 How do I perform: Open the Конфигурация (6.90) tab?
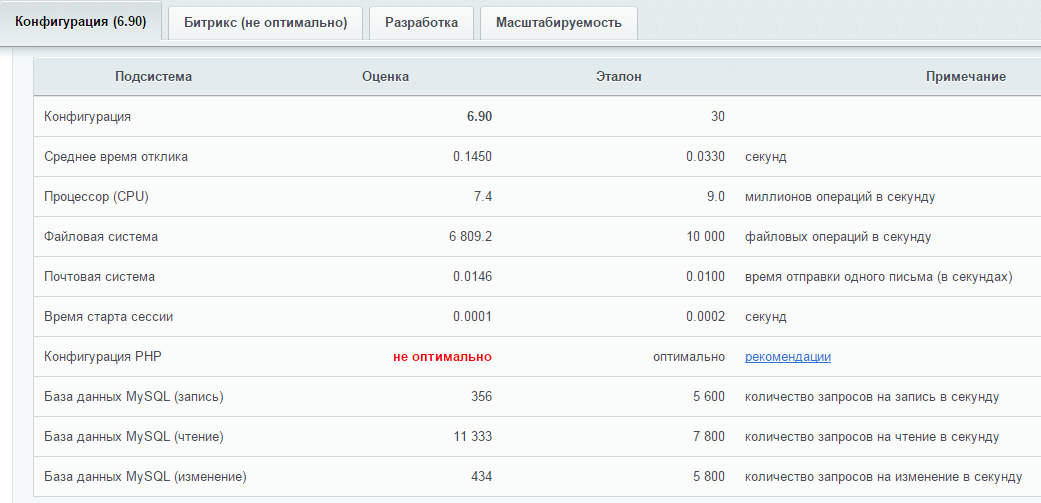(81, 22)
